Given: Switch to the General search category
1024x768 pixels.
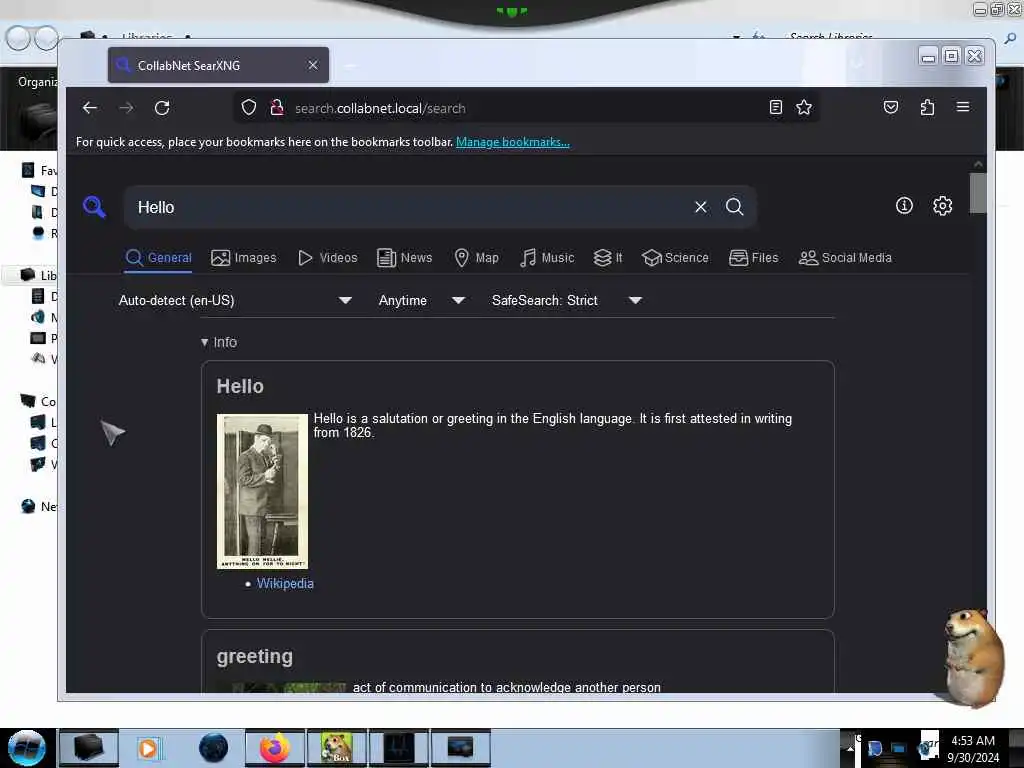Looking at the screenshot, I should pos(159,258).
